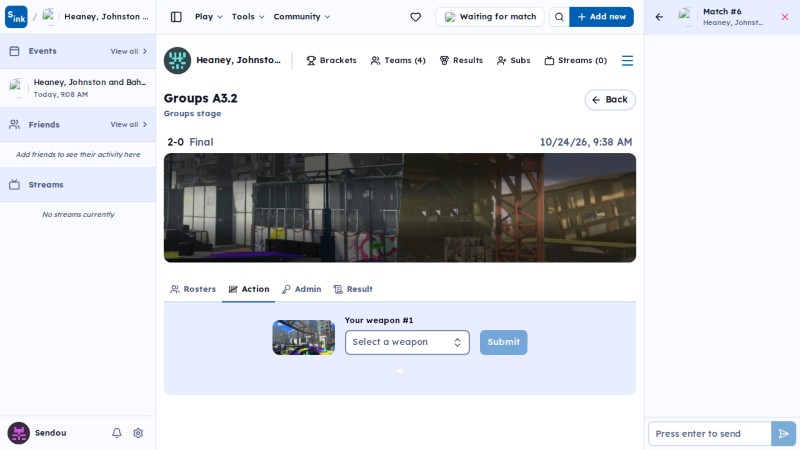Switch to the Rosters tab
This screenshot has width=800, height=450.
[x=193, y=289]
